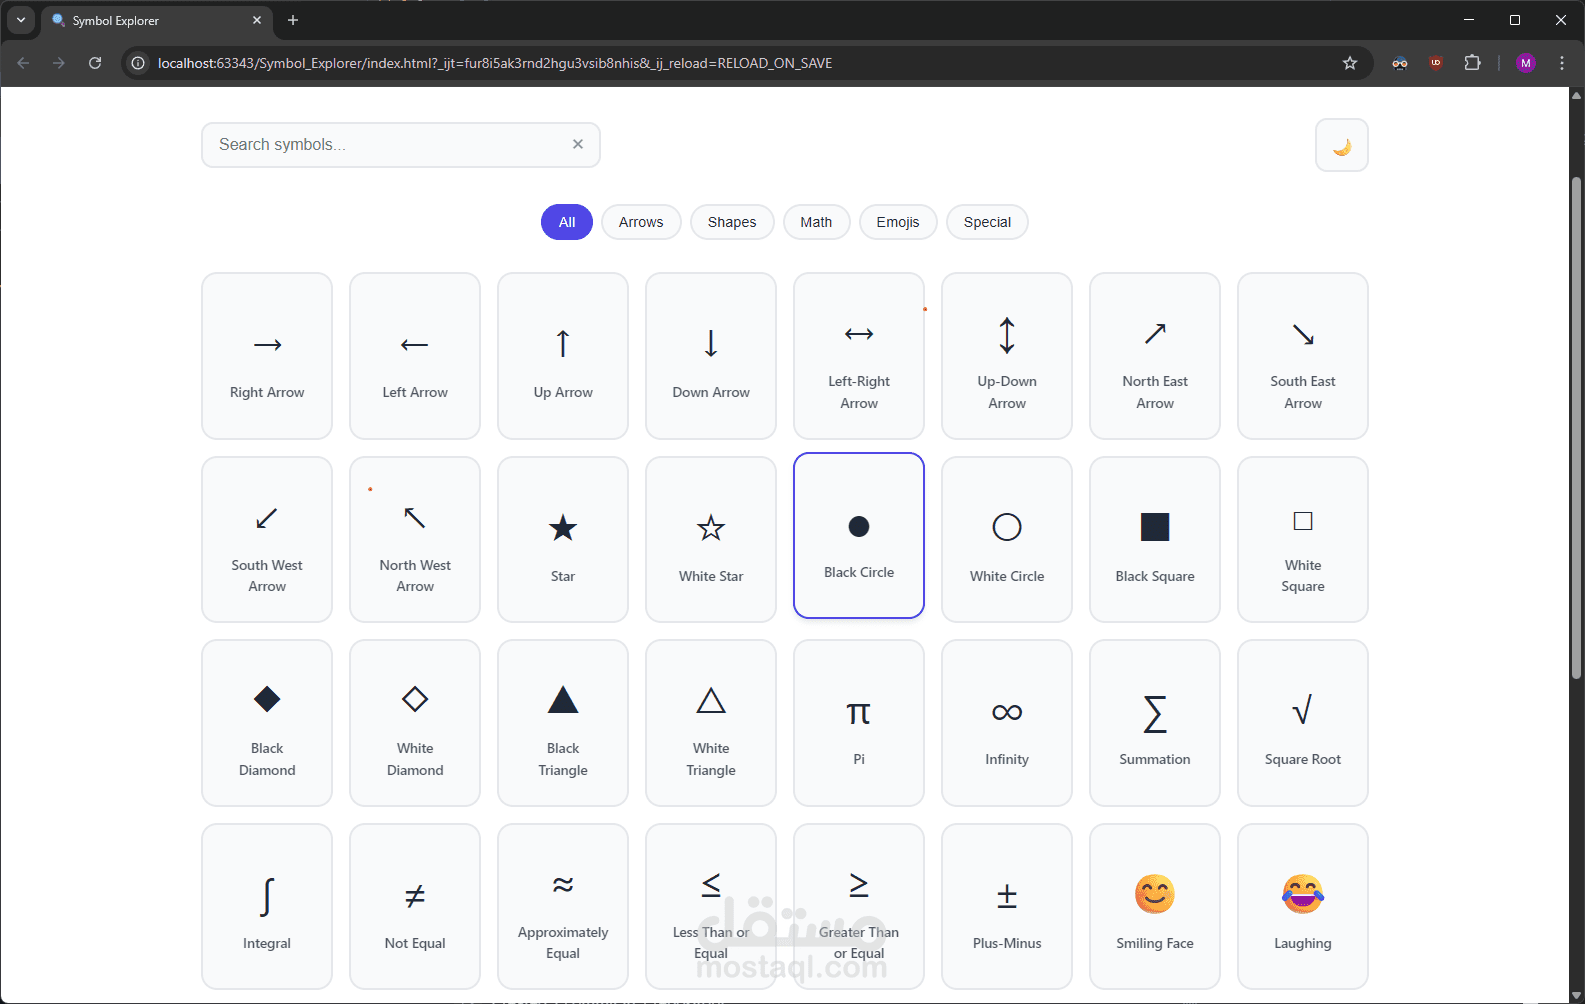Image resolution: width=1585 pixels, height=1004 pixels.
Task: Bookmark this page with the star icon
Action: 1350,63
